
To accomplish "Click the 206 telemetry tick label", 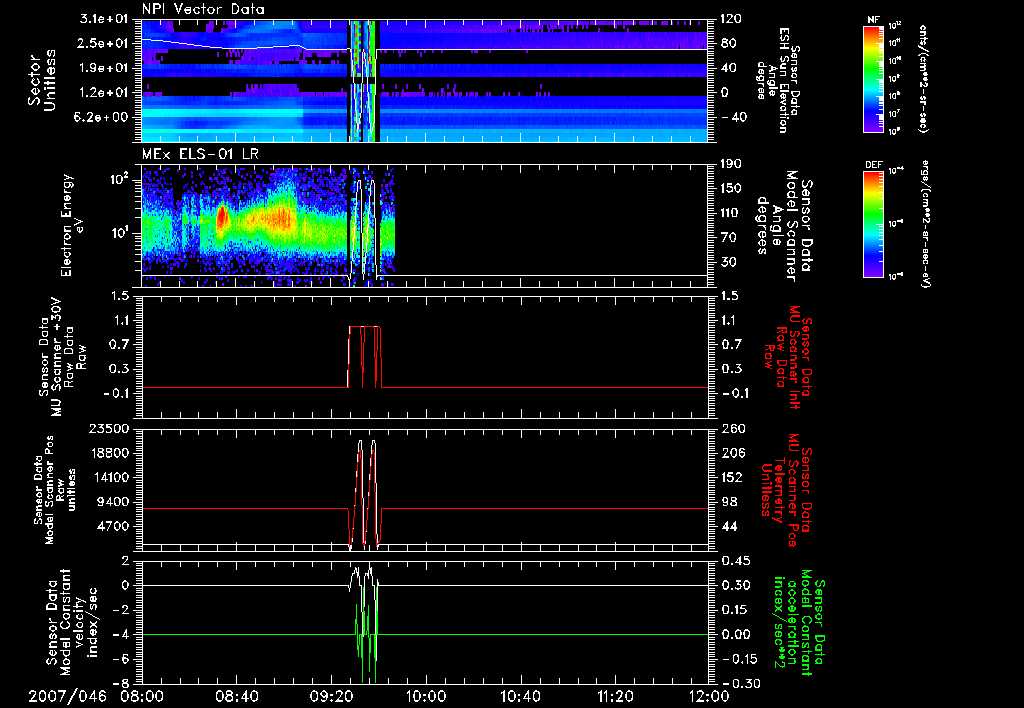I will click(x=731, y=453).
